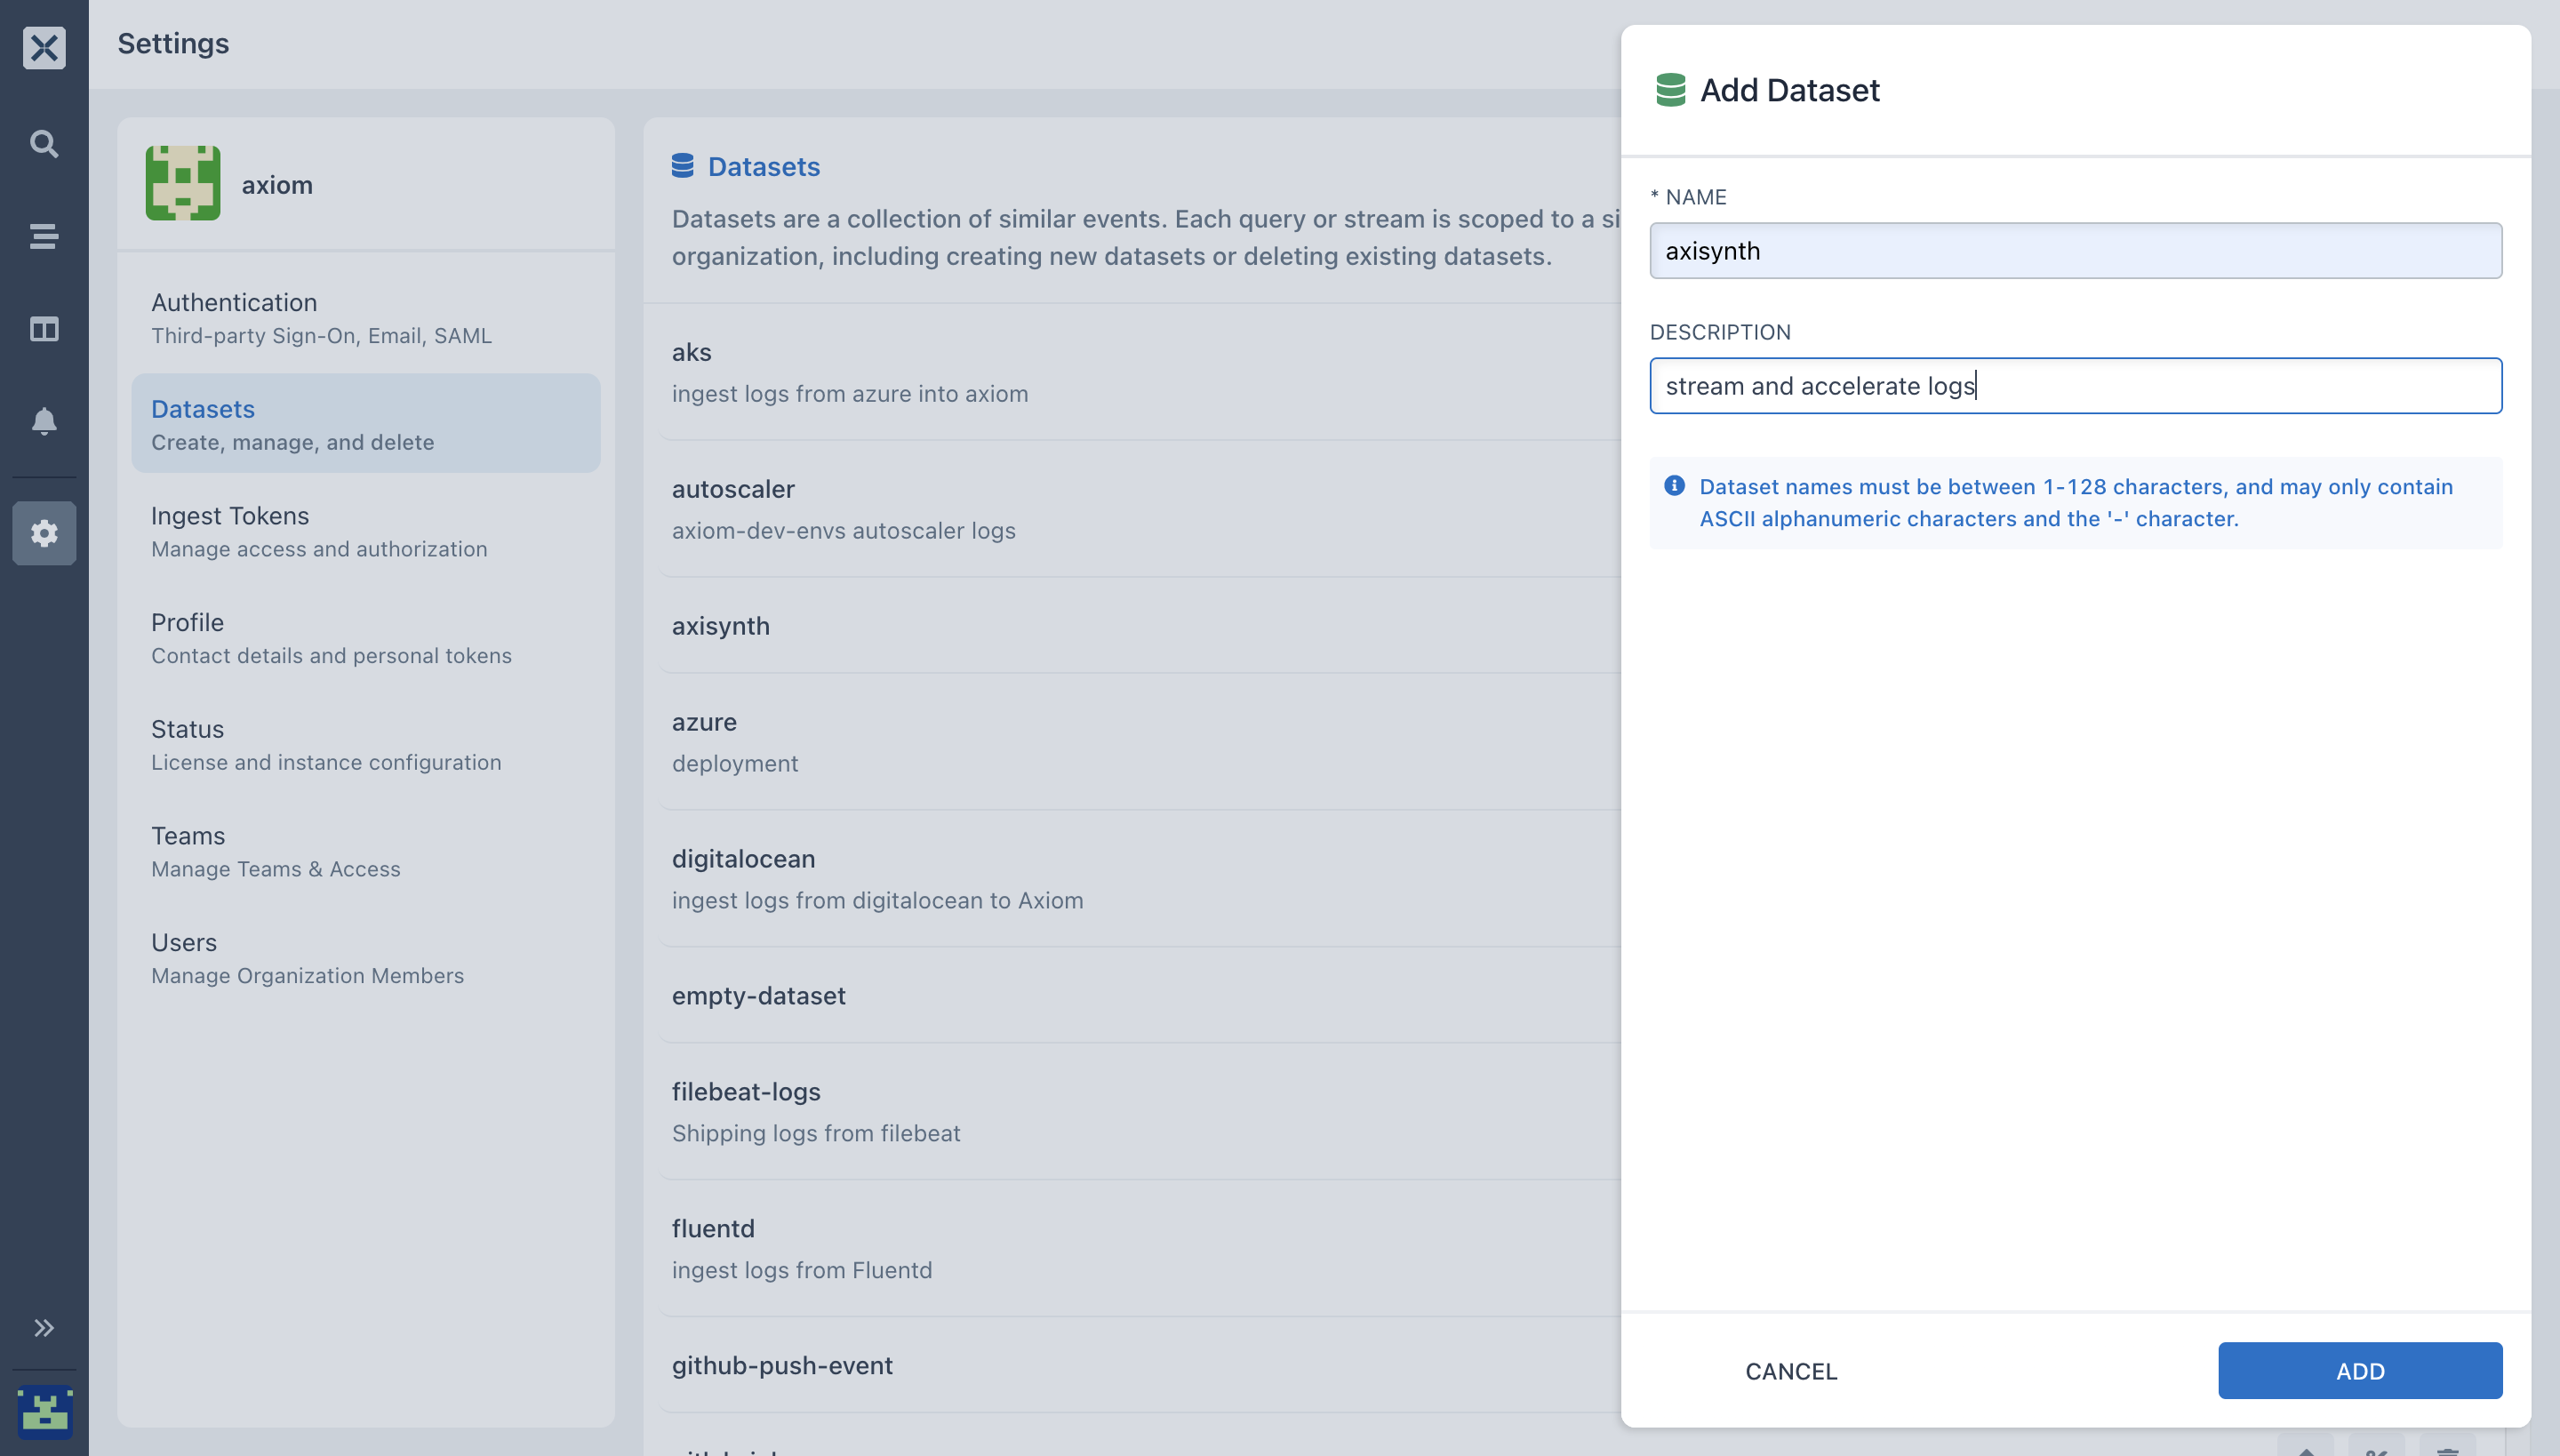
Task: Open the dashboards panel icon
Action: point(44,329)
